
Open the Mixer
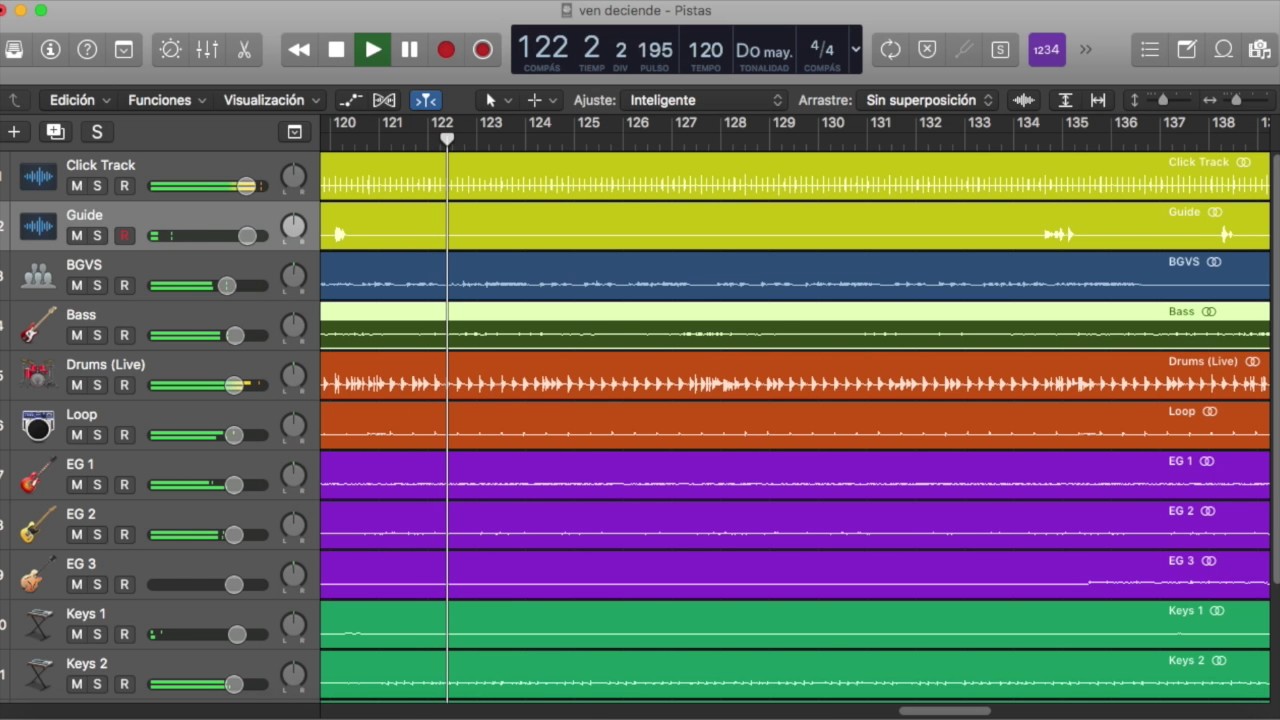pos(207,49)
